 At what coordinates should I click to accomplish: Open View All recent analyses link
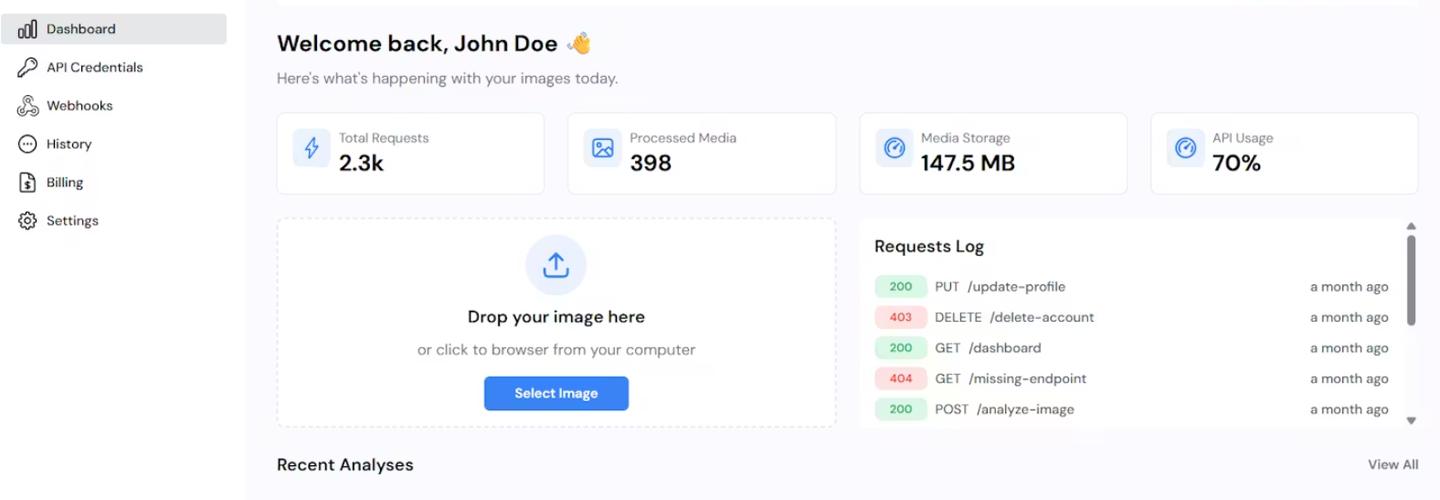(x=1392, y=464)
